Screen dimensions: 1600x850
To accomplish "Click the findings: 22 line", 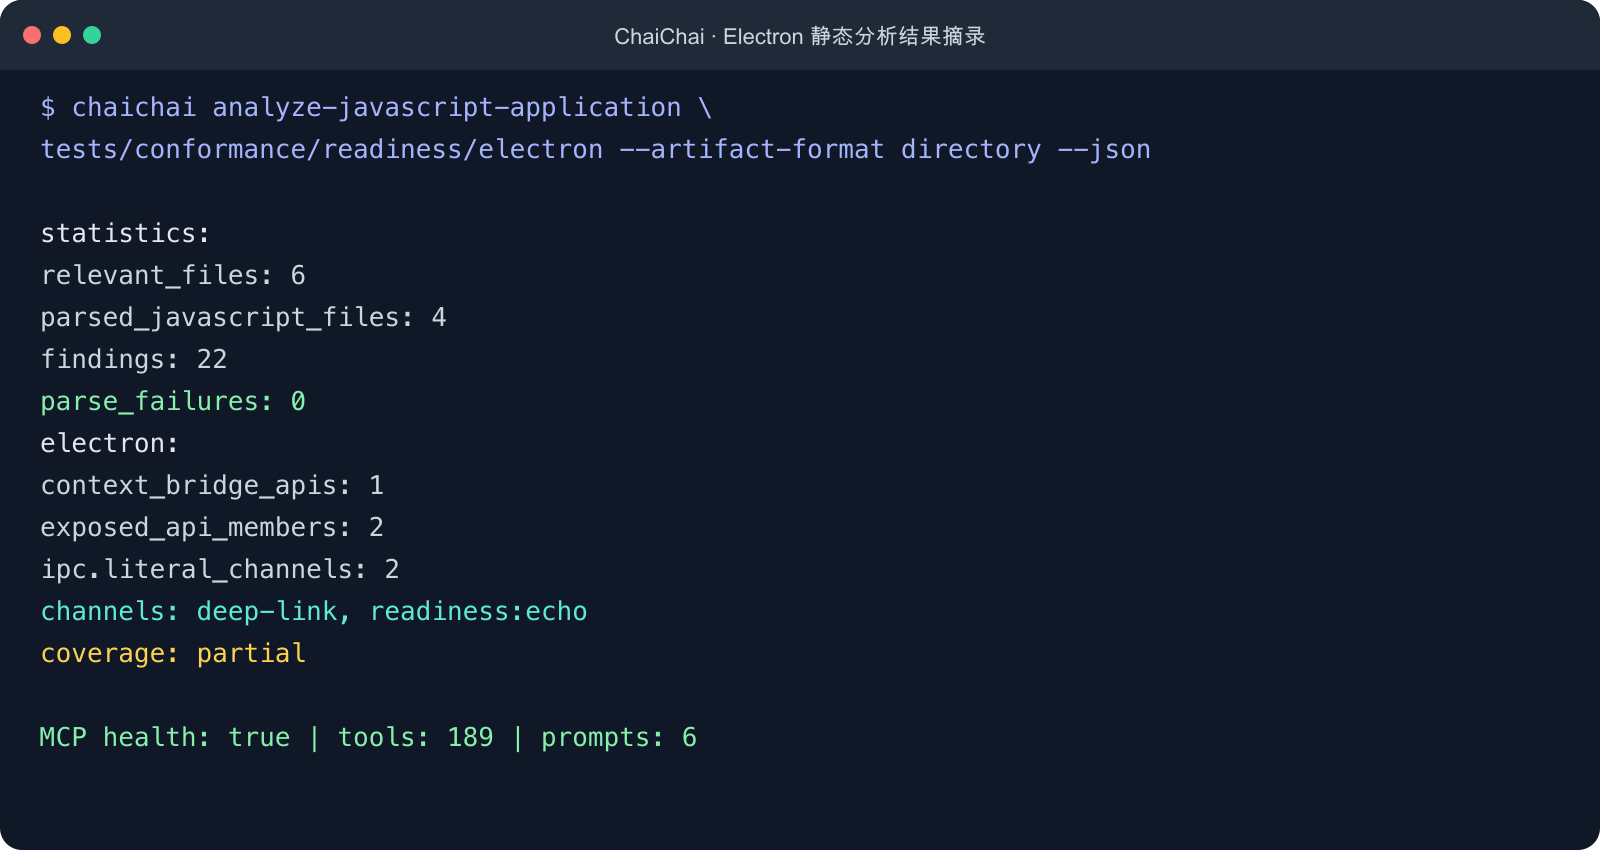I will pos(134,359).
